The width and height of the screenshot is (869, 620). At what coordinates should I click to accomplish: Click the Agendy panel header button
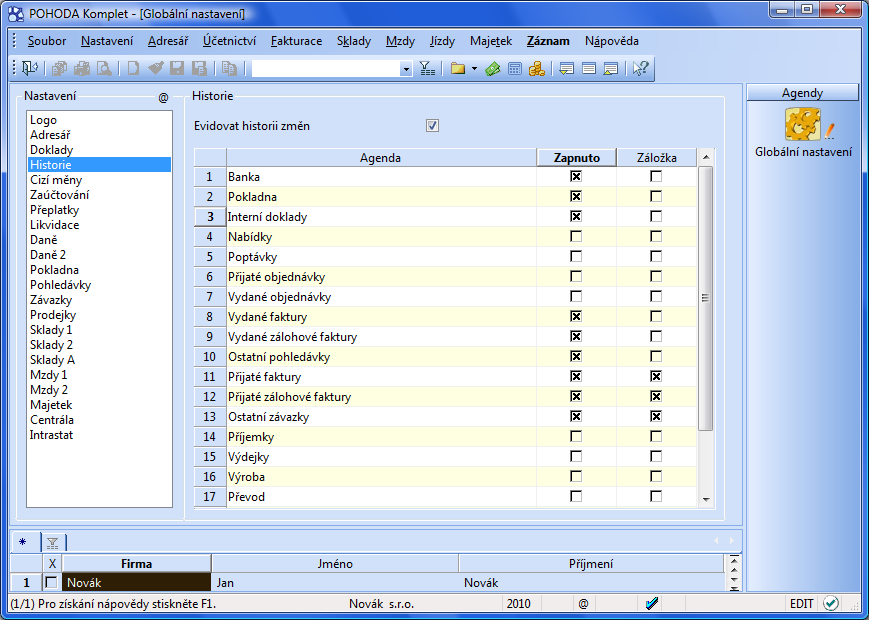pyautogui.click(x=802, y=93)
